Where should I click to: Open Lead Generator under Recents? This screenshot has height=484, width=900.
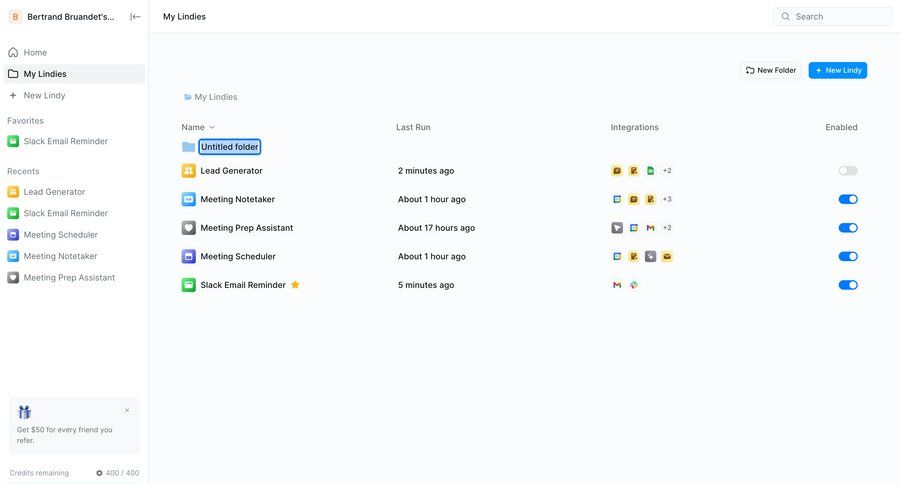tap(74, 192)
